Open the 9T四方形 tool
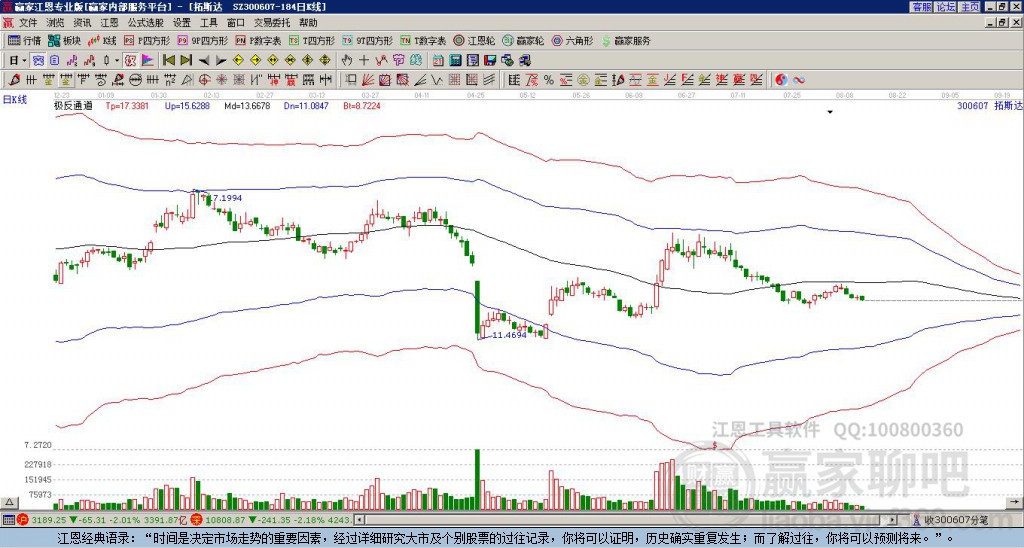Screen dimensions: 1024x548 click(x=368, y=40)
